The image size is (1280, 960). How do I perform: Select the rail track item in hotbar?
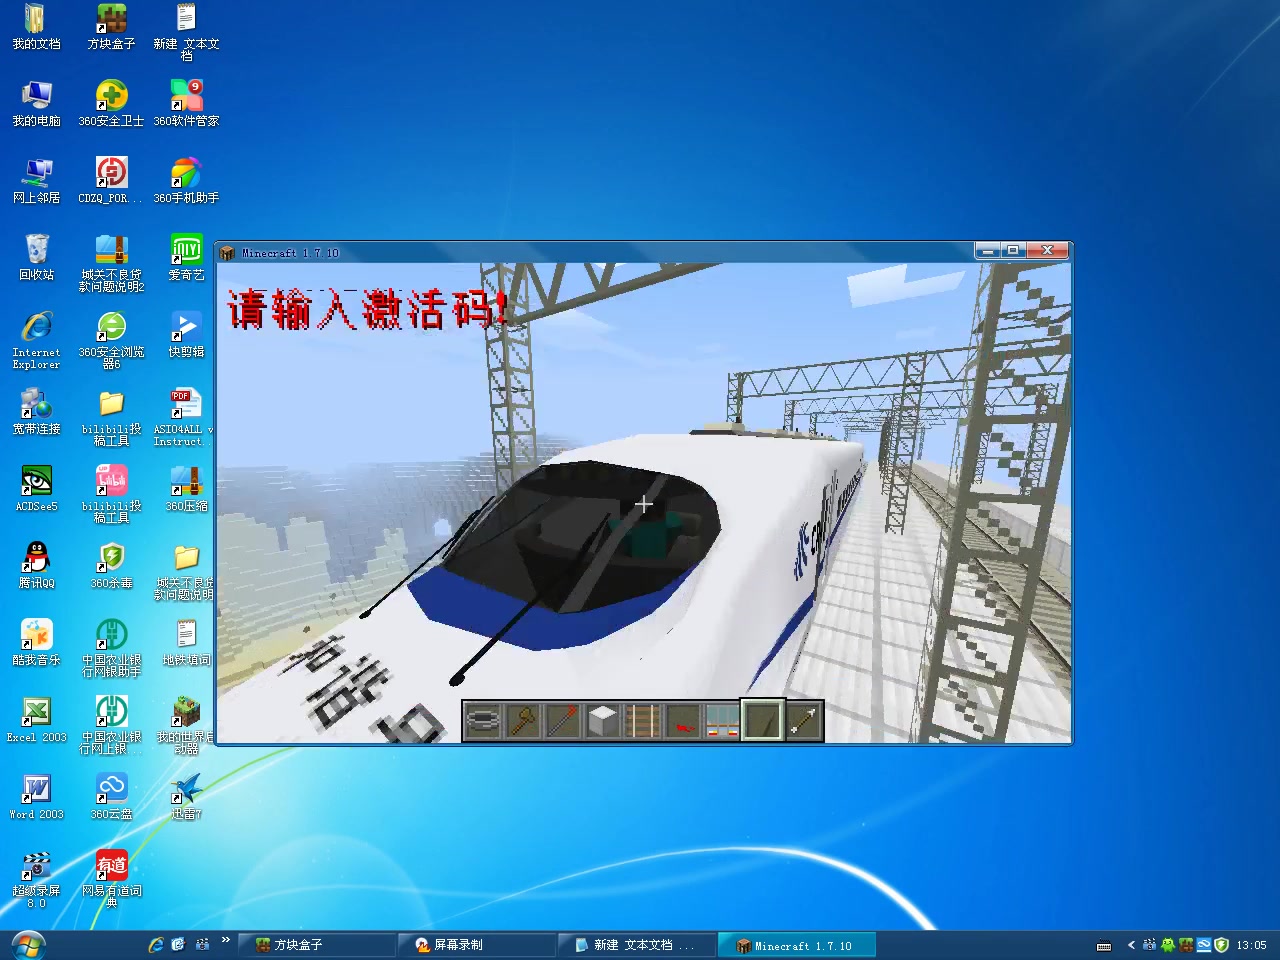coord(642,721)
